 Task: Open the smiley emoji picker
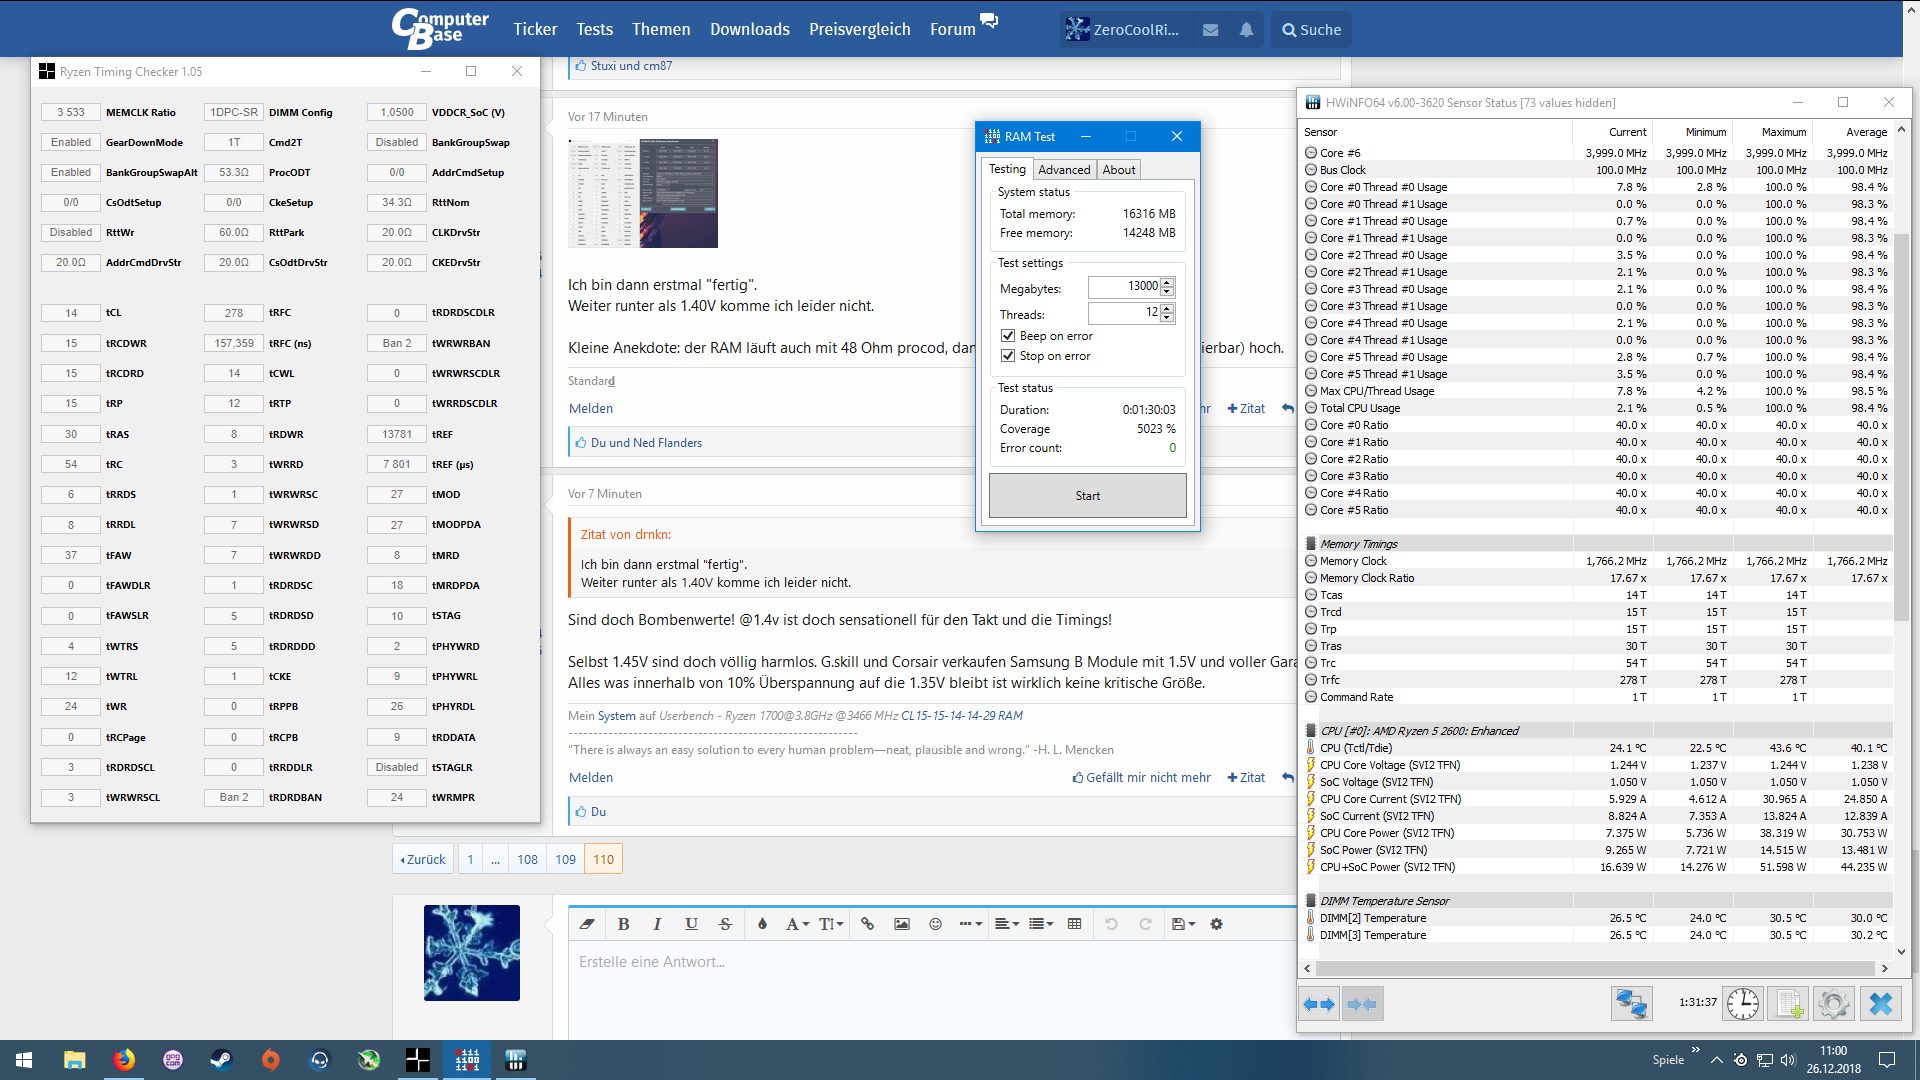(x=935, y=924)
